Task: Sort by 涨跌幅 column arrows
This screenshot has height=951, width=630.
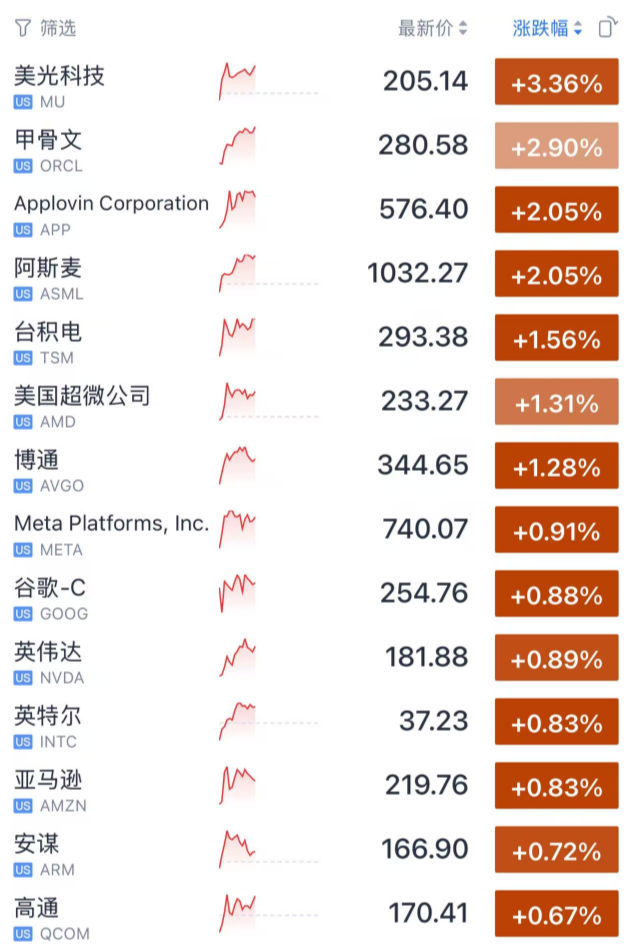Action: coord(578,29)
